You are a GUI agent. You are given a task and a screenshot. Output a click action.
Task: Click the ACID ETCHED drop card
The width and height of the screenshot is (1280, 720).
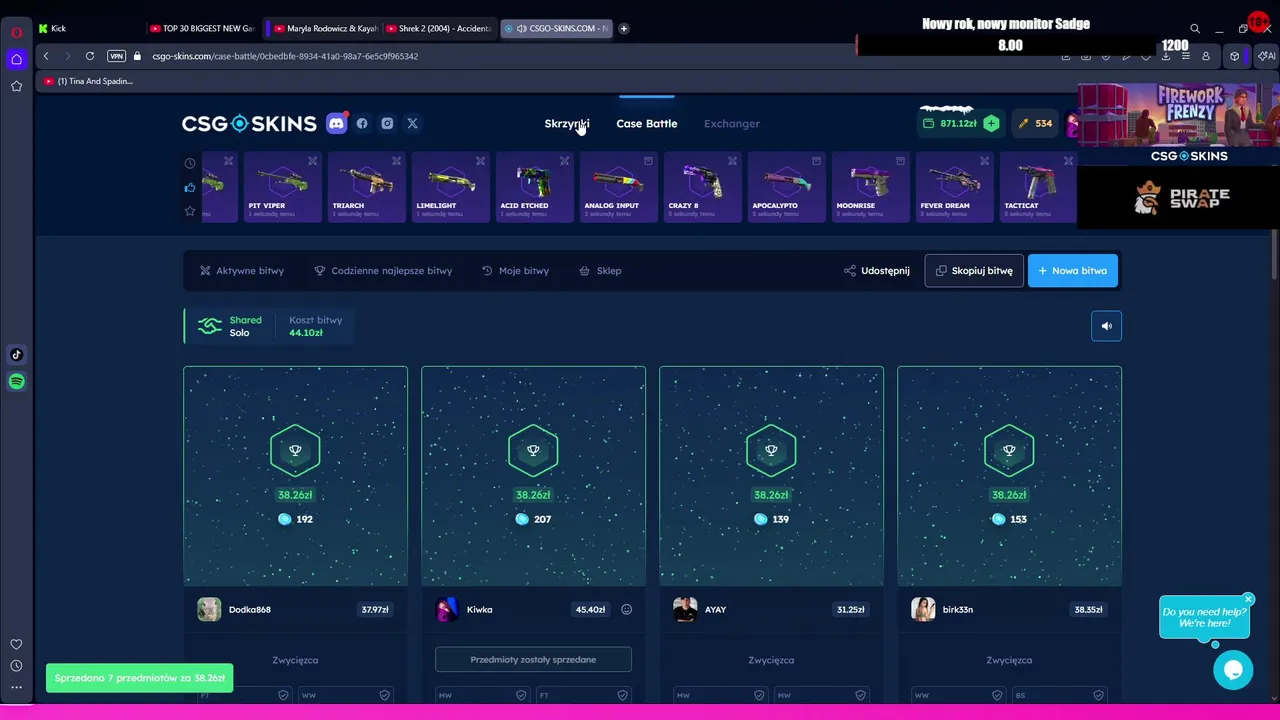[535, 187]
